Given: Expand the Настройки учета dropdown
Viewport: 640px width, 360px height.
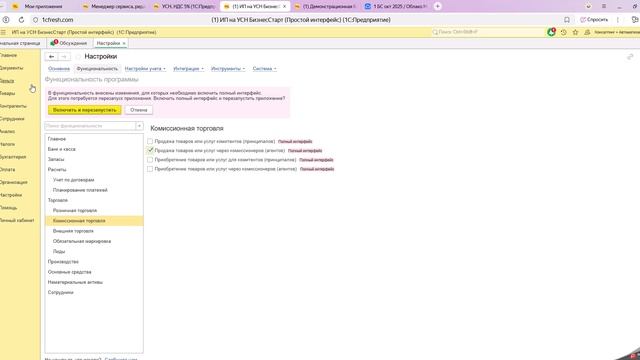Looking at the screenshot, I should [x=145, y=69].
